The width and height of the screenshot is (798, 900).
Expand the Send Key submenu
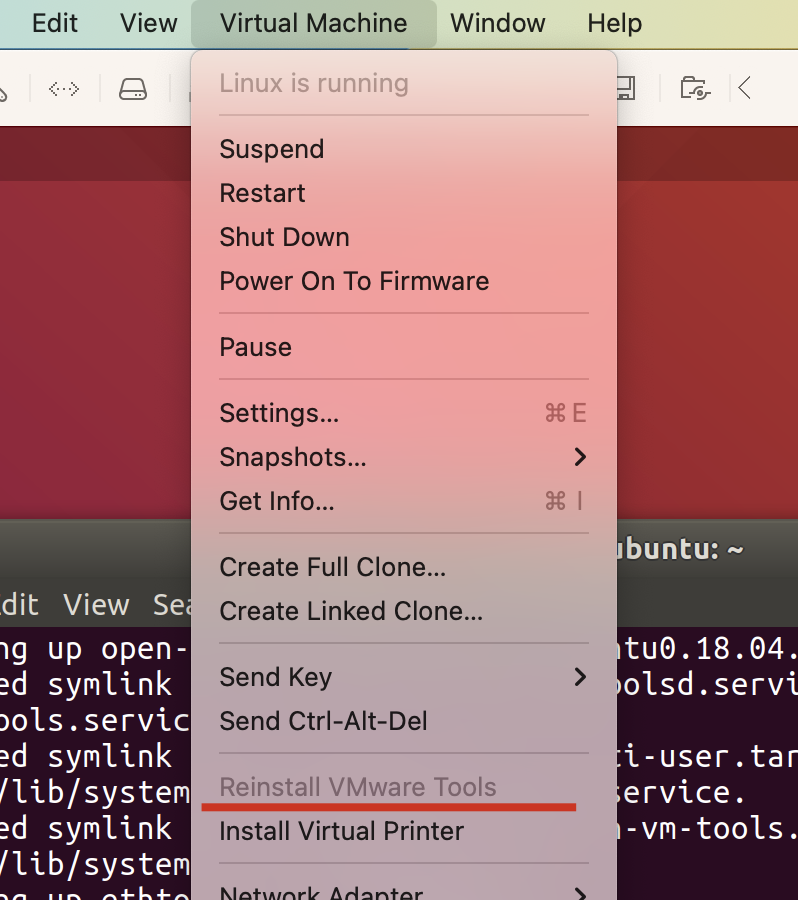coord(404,677)
